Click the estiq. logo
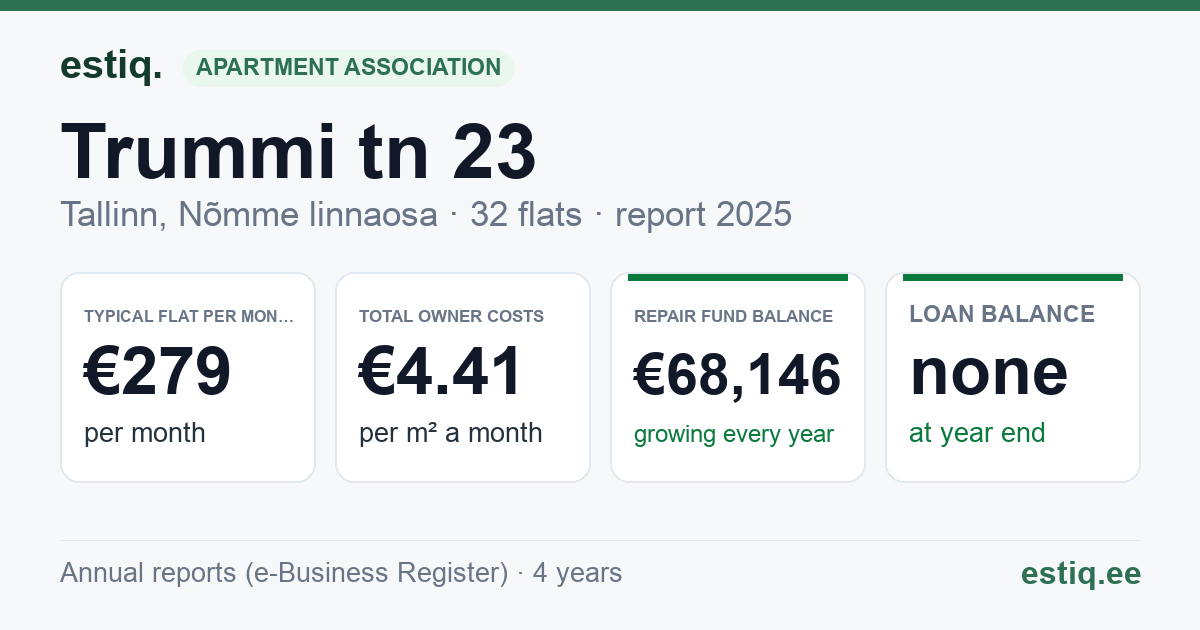This screenshot has height=630, width=1200. [111, 67]
